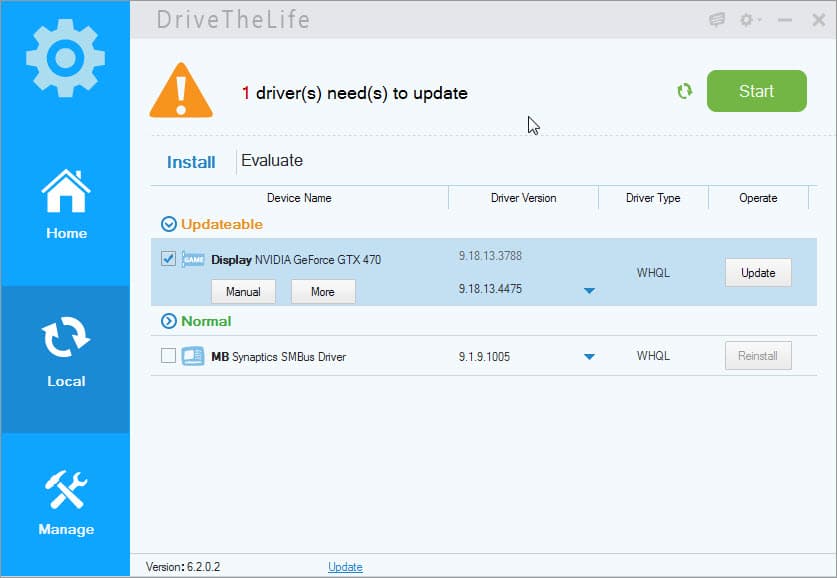Collapse the Updateable section

point(169,224)
